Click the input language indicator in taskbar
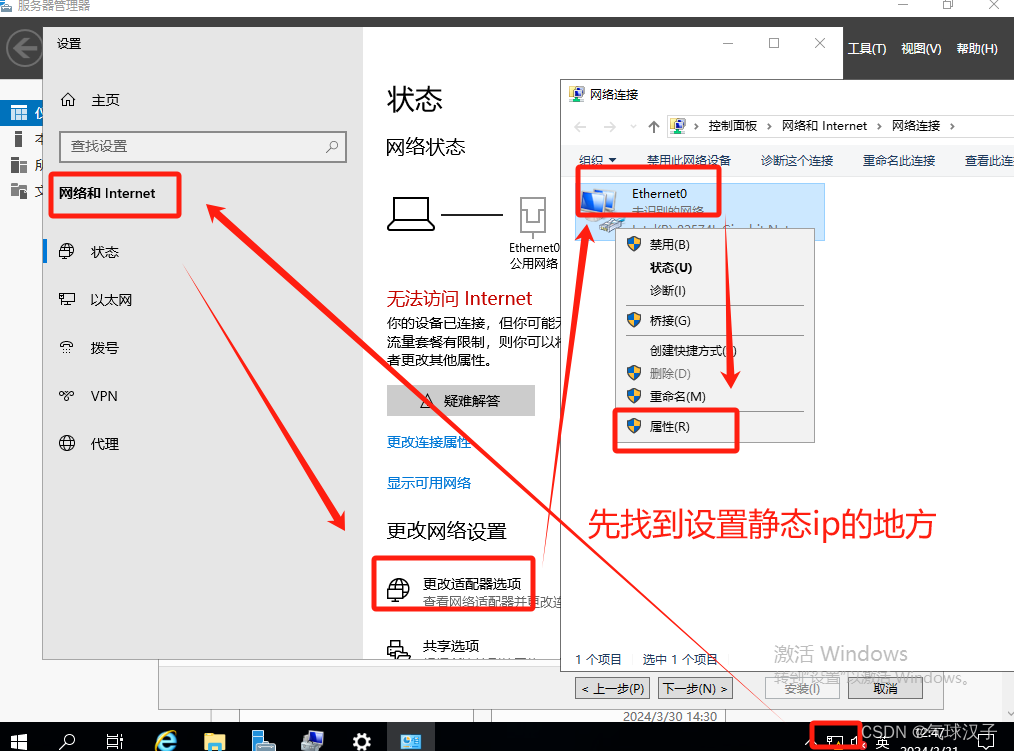The image size is (1014, 751). click(x=882, y=743)
